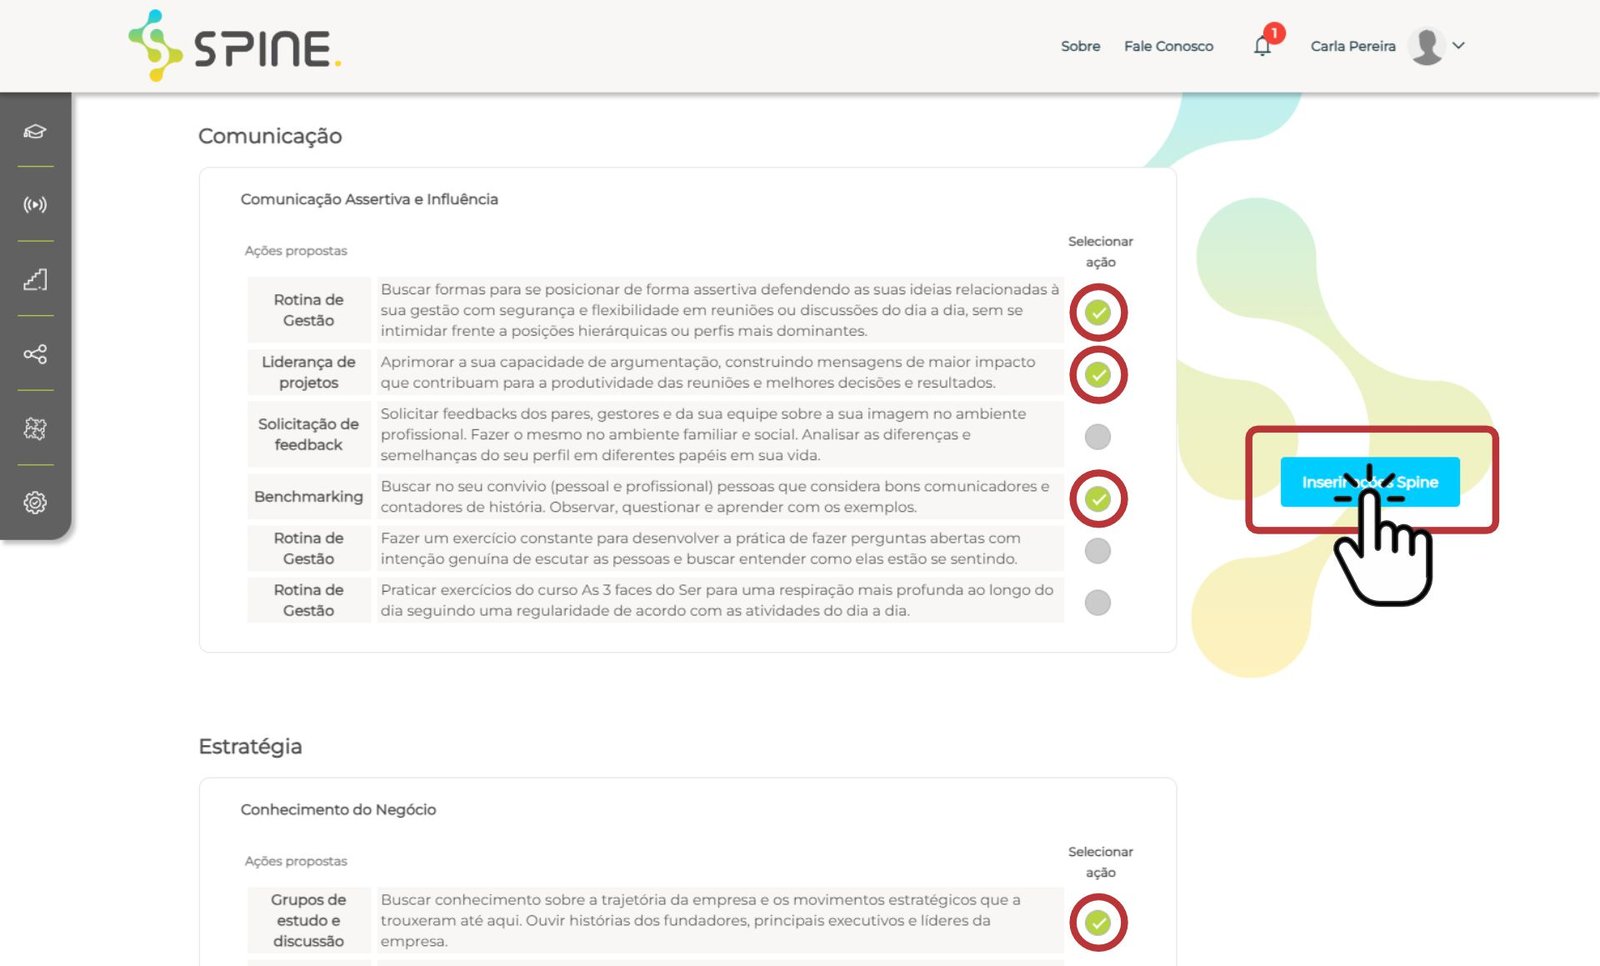Click the share nodes sidebar icon

coord(35,354)
